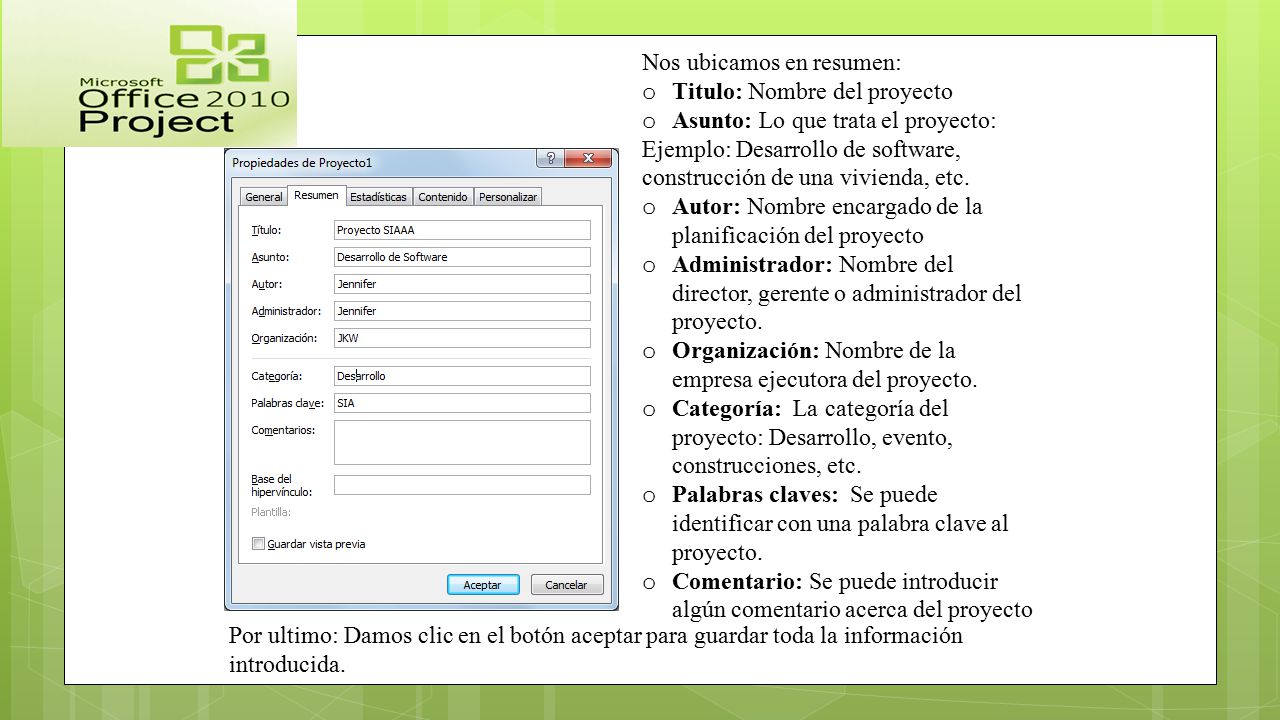Focus the Autor input field

point(462,284)
